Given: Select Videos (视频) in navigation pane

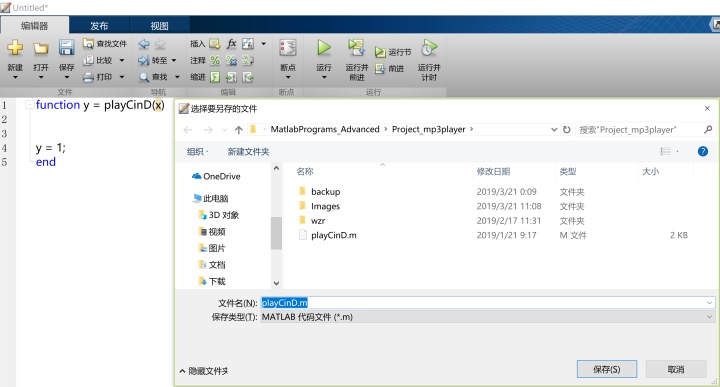Looking at the screenshot, I should (x=212, y=231).
